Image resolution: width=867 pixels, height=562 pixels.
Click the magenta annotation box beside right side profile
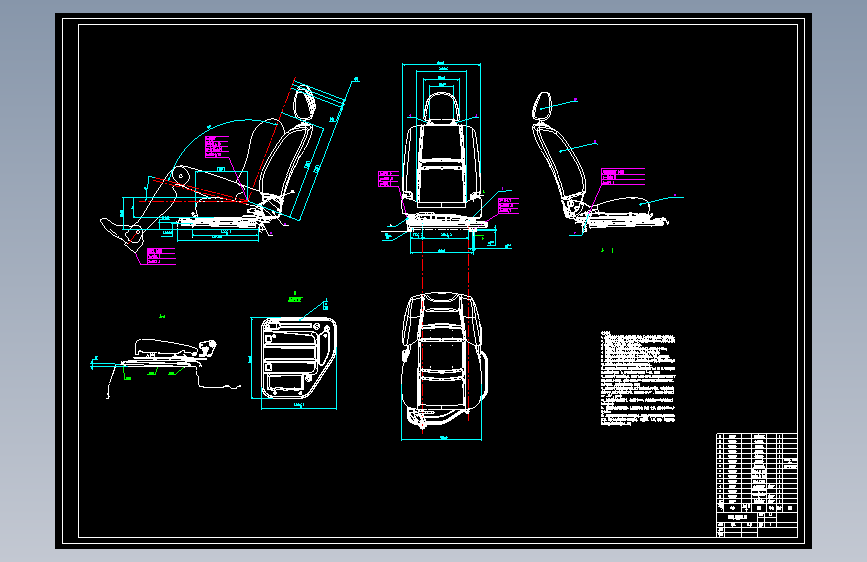(x=623, y=177)
